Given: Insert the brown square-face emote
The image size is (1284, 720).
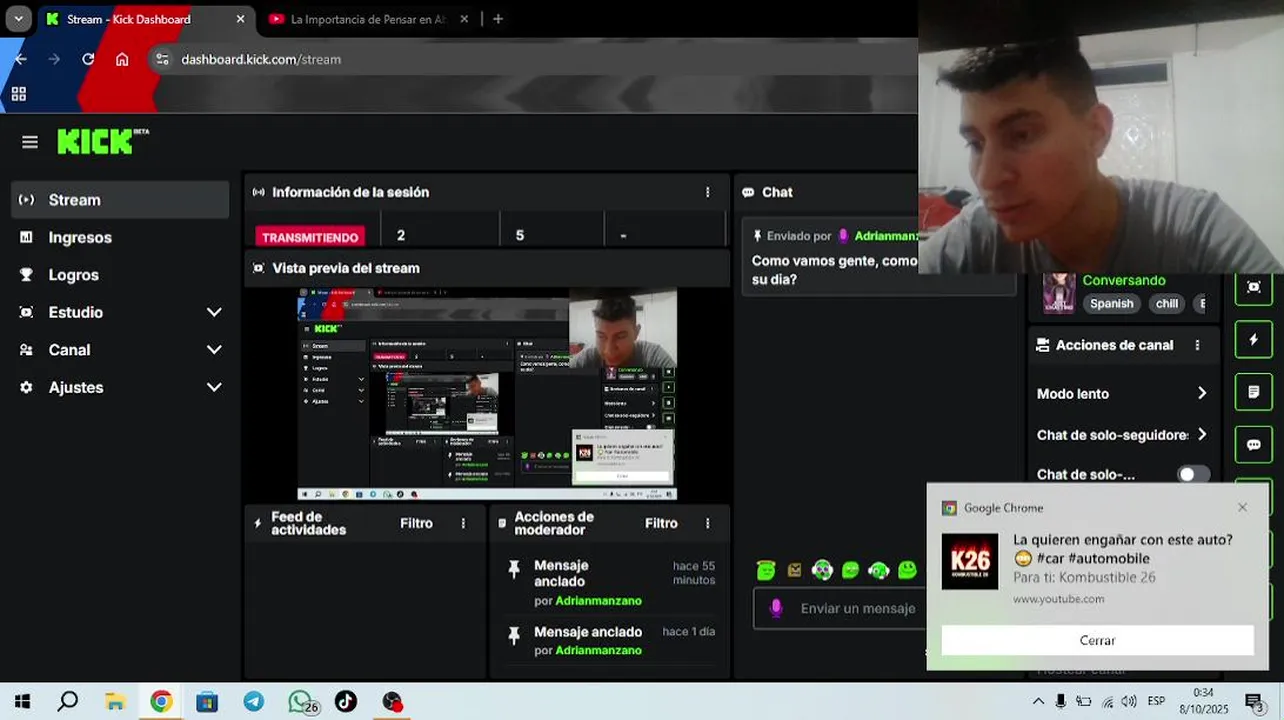Looking at the screenshot, I should (x=794, y=570).
